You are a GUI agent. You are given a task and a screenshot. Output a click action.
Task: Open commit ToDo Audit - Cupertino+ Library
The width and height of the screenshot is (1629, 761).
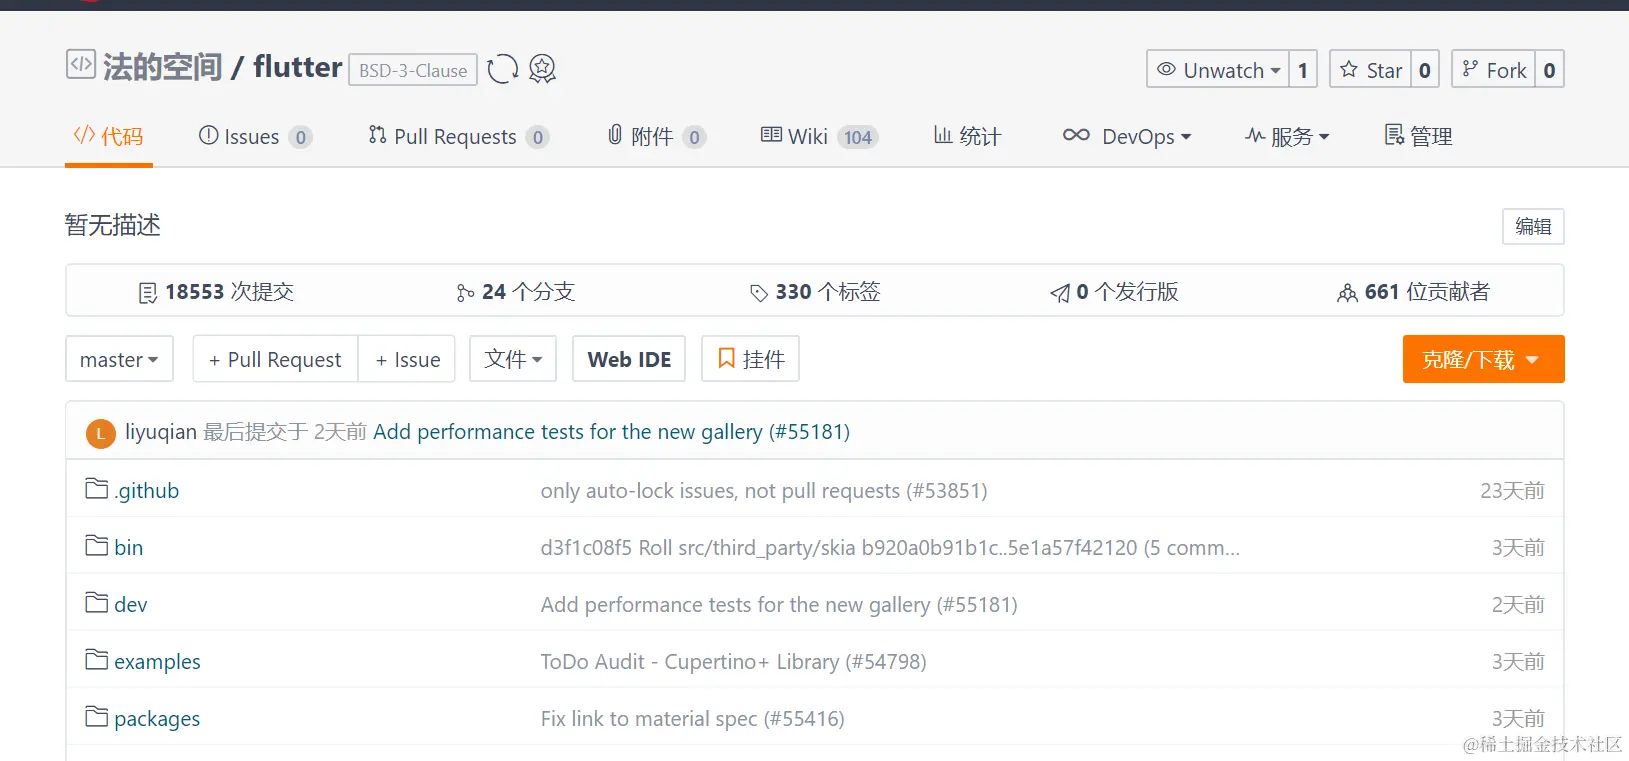[x=733, y=661]
